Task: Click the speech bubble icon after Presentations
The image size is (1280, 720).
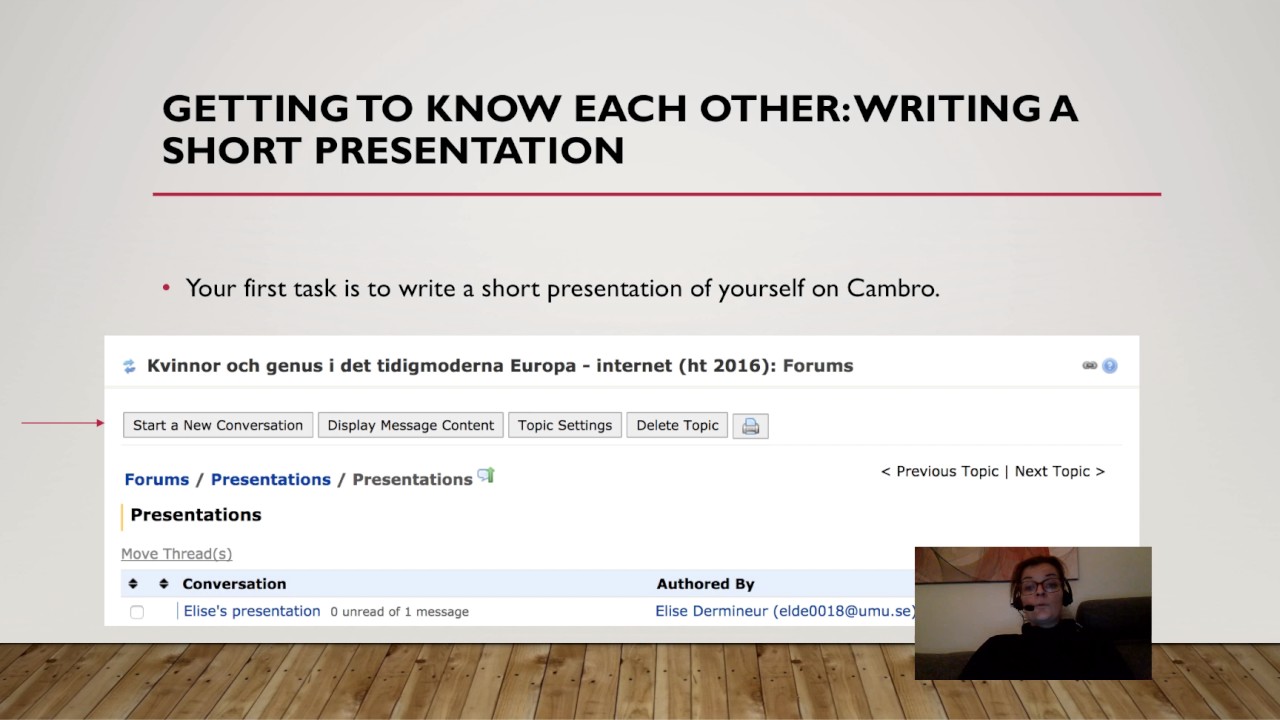Action: pyautogui.click(x=486, y=476)
